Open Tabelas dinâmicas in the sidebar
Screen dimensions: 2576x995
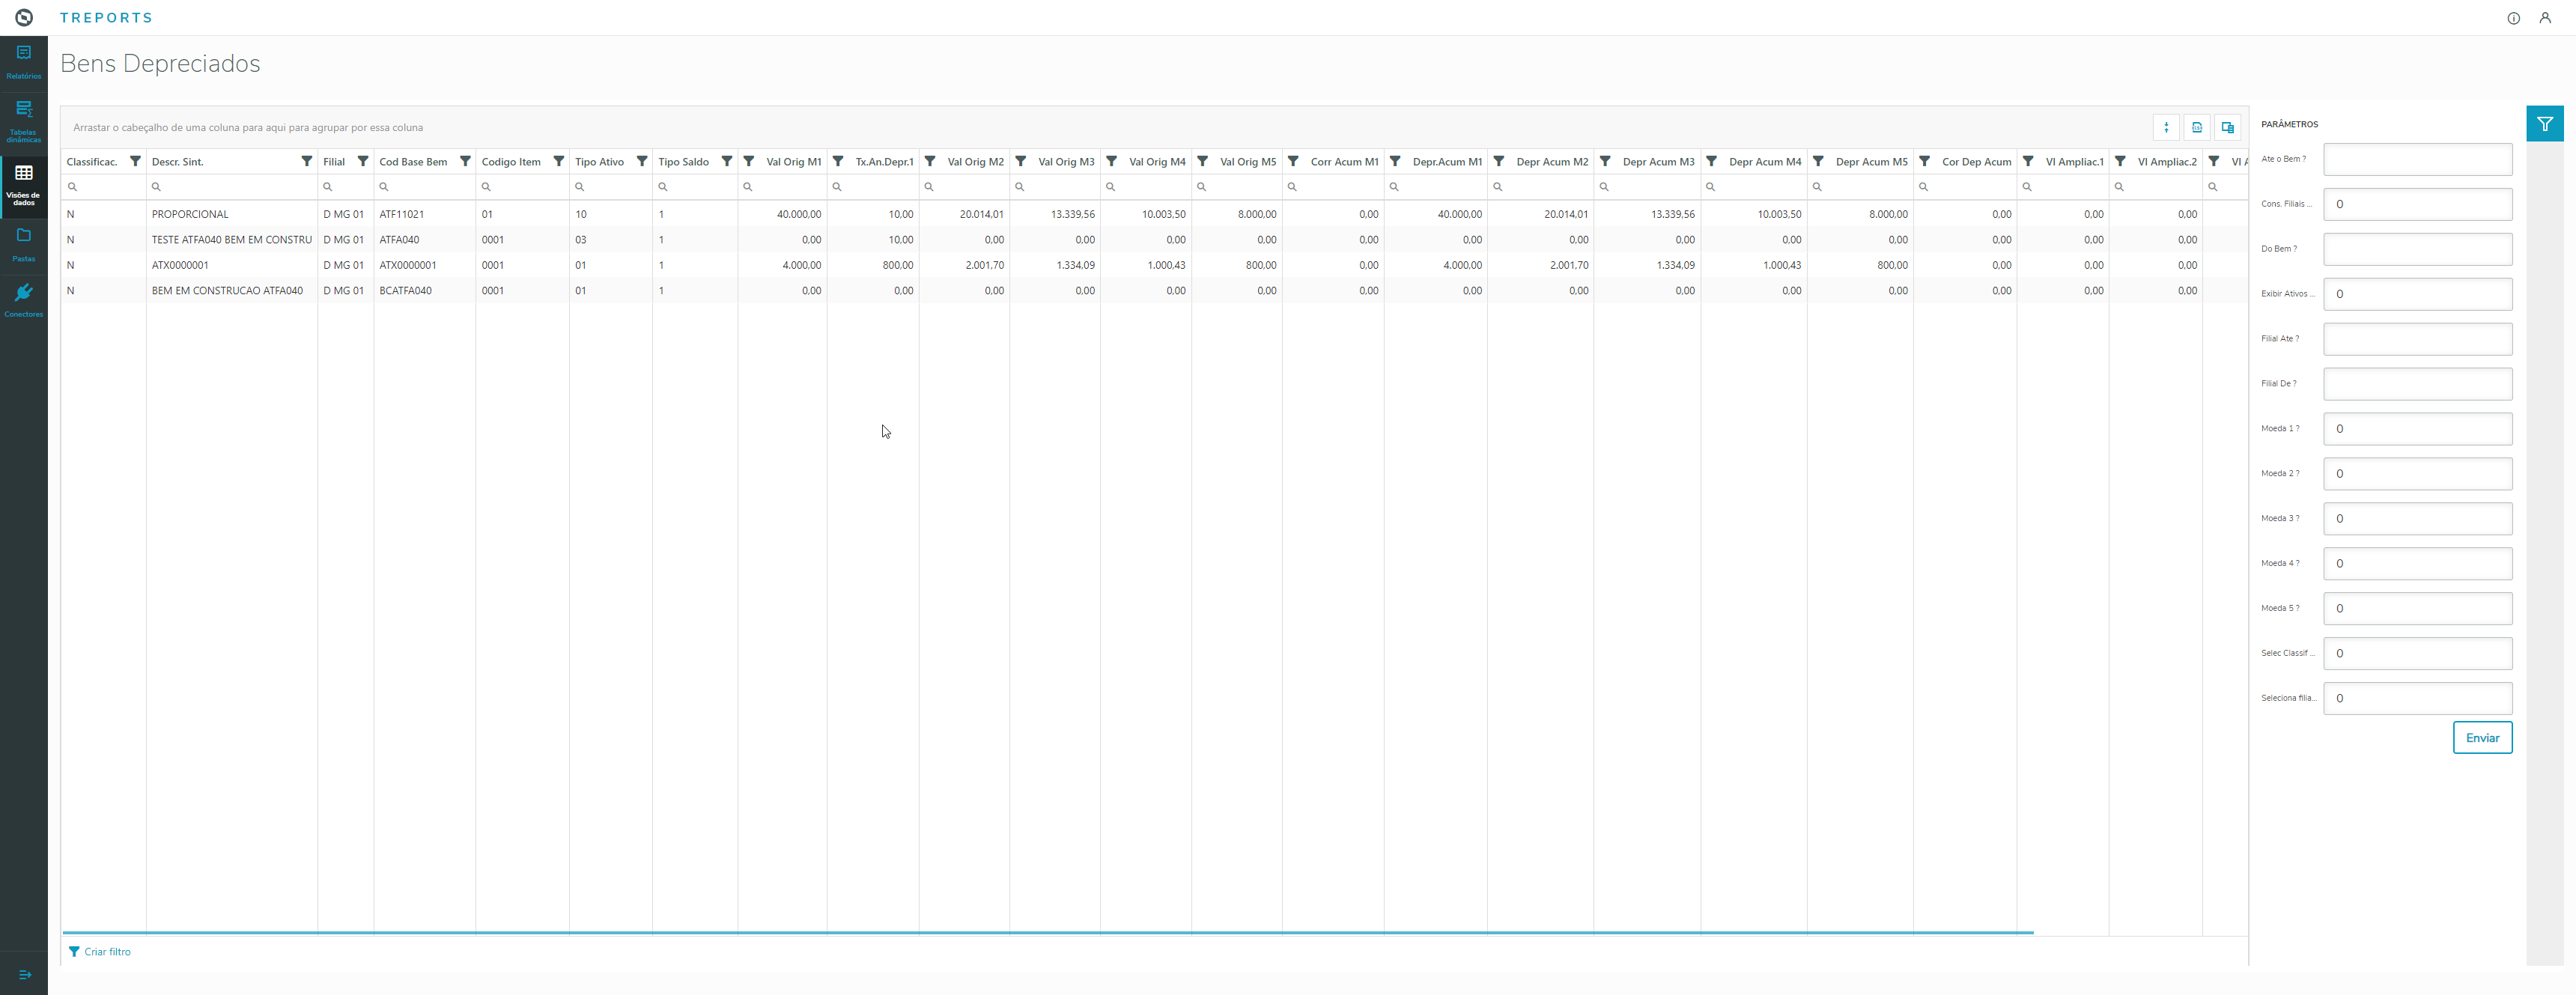pyautogui.click(x=23, y=120)
